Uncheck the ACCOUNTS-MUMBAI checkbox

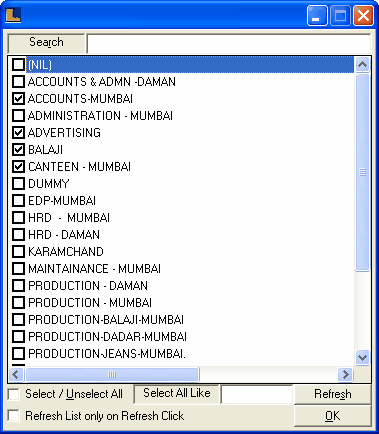[18, 99]
